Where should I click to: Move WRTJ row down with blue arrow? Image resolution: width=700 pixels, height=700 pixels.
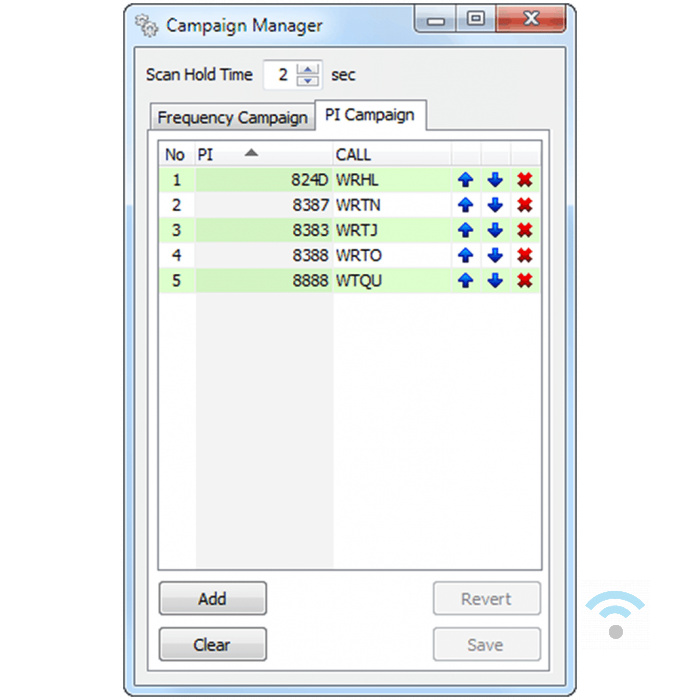pyautogui.click(x=494, y=231)
